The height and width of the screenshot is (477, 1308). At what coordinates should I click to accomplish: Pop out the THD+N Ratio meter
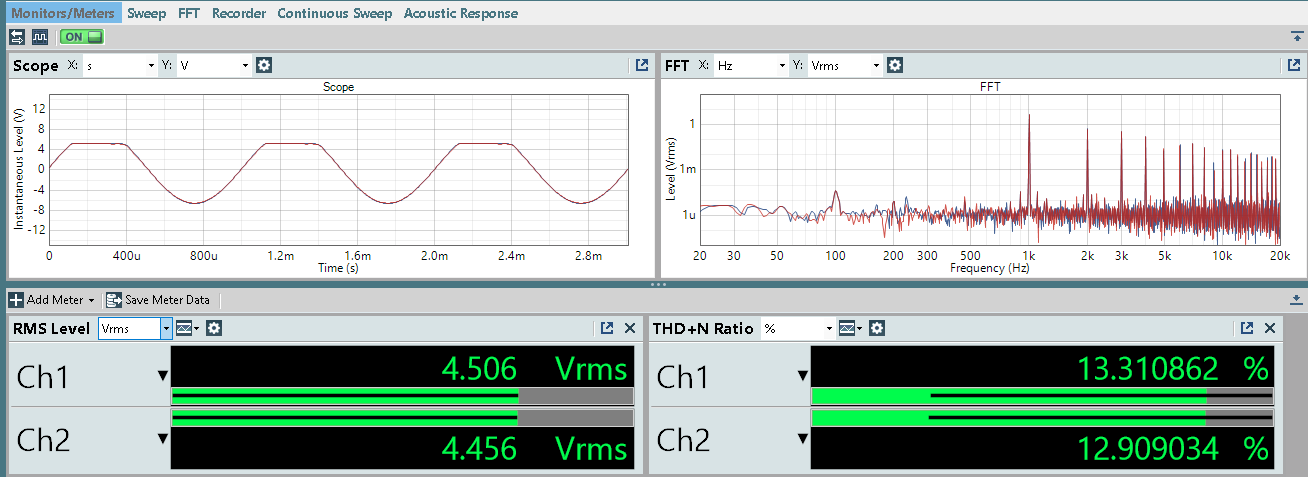tap(1247, 328)
